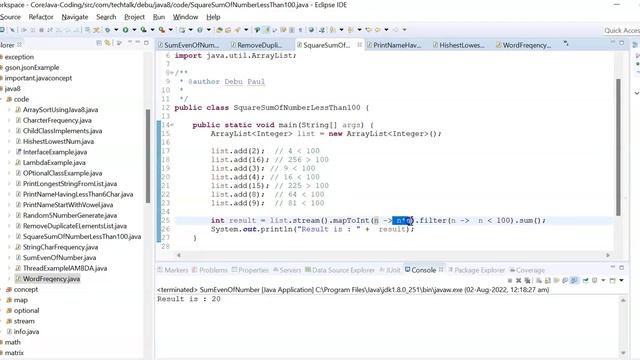The height and width of the screenshot is (360, 640).
Task: Open the Open Console dropdown arrow
Action: [x=622, y=280]
